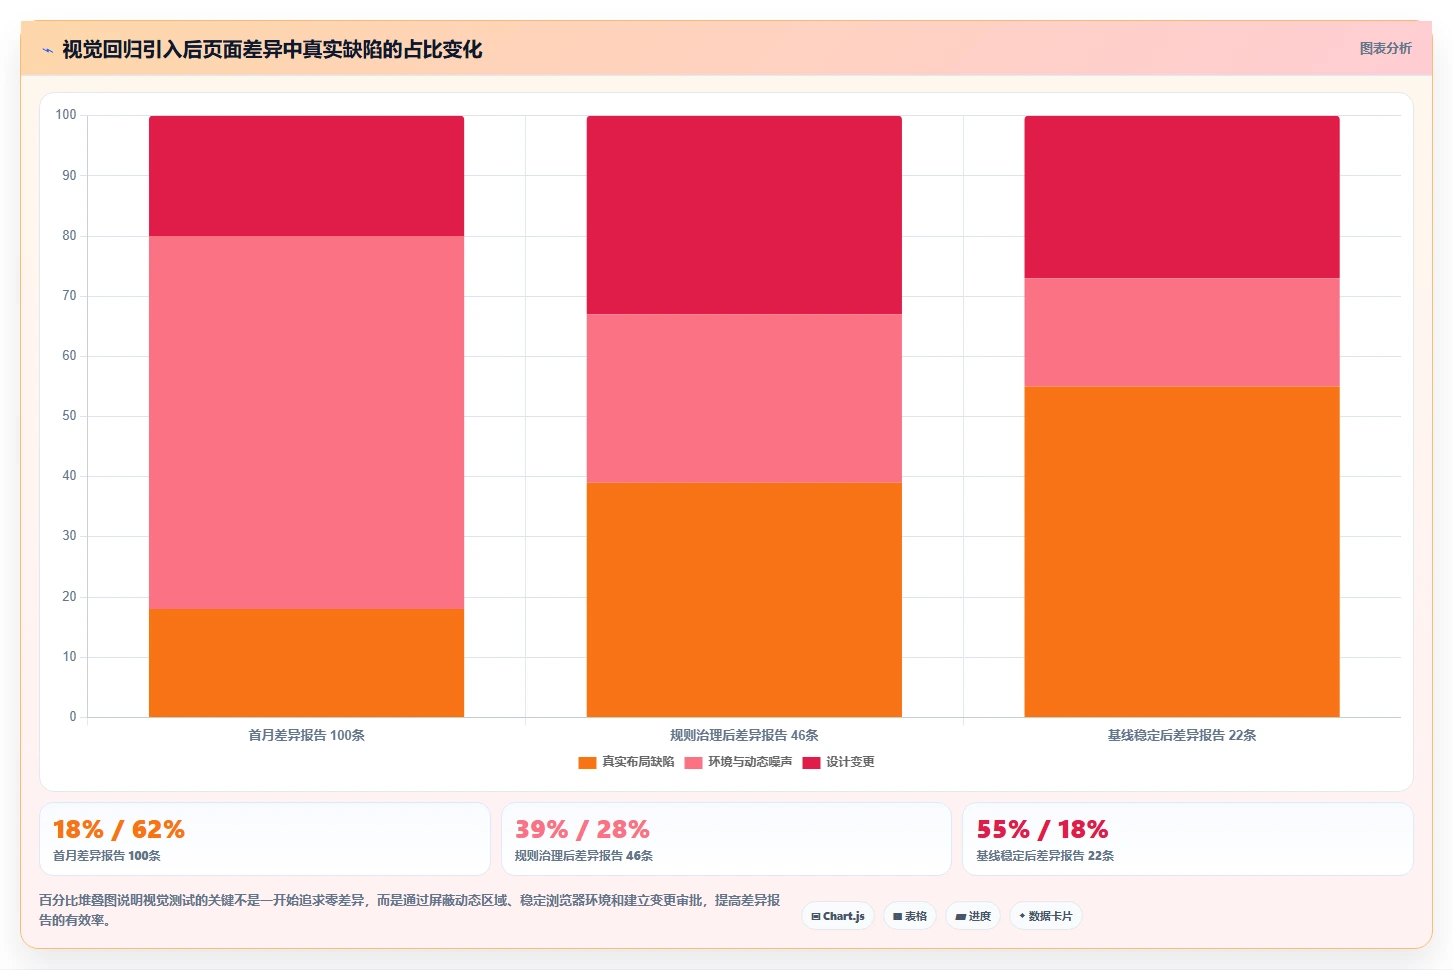Click the crimson segment of the 首月差异报告 bar
The width and height of the screenshot is (1453, 970).
[x=306, y=176]
